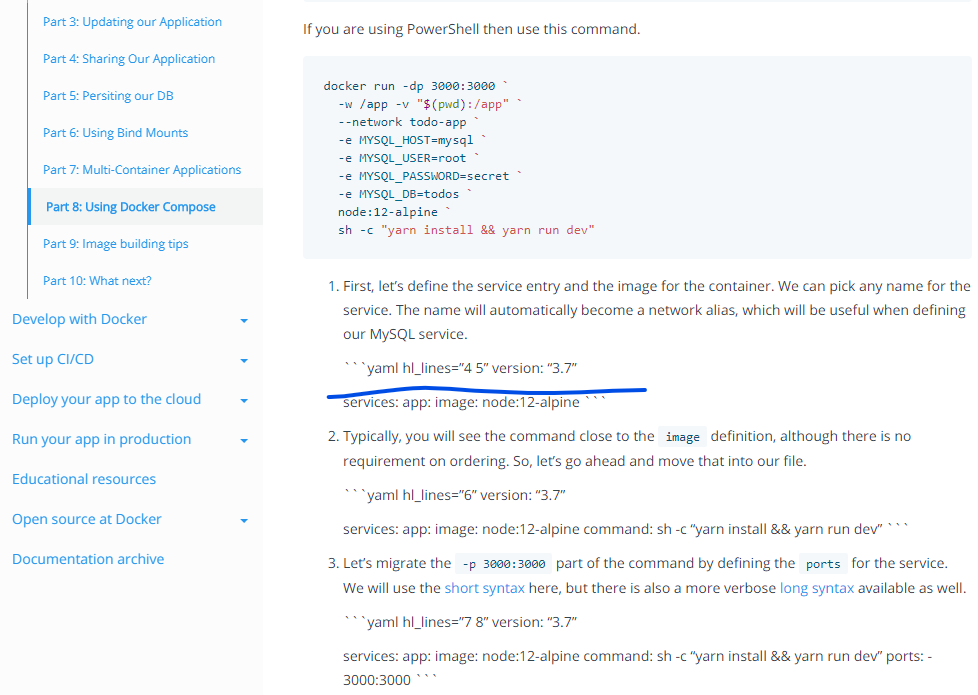Viewport: 978px width, 695px height.
Task: Click the inline code word image
Action: tap(682, 437)
